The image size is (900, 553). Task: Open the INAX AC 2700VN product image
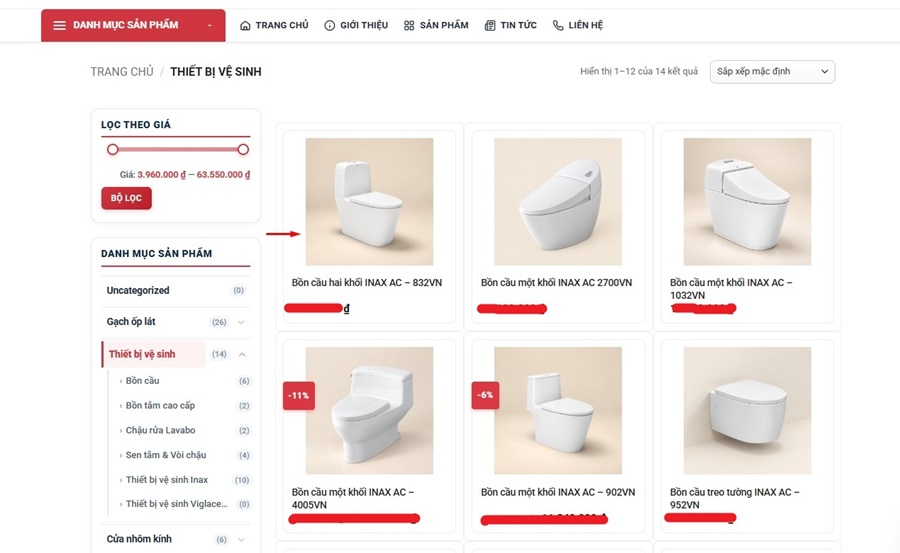pos(558,202)
